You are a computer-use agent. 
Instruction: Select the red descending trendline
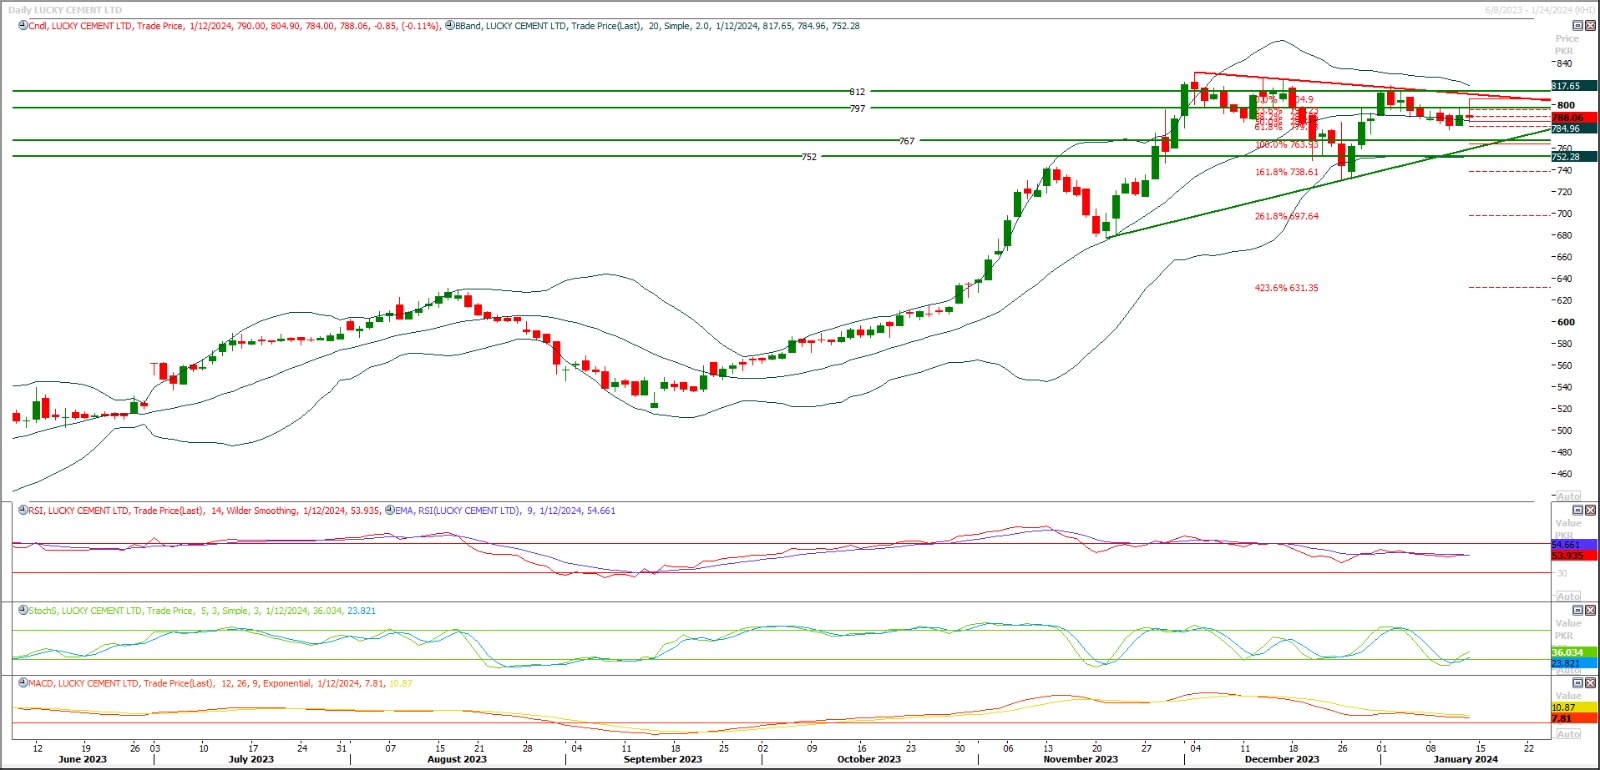[1372, 86]
